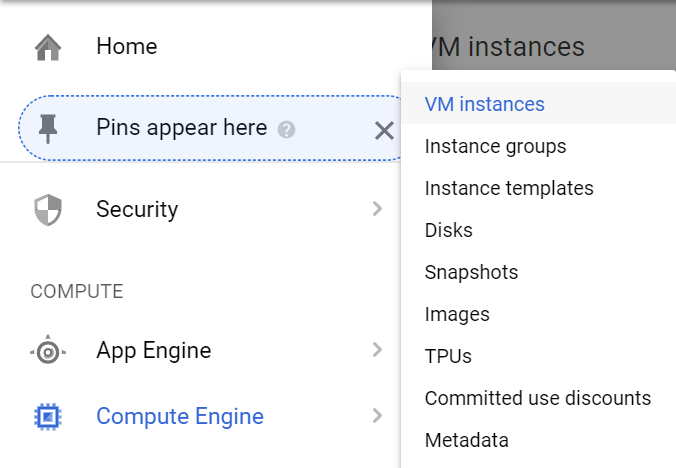
Task: Go to Disks in Compute Engine menu
Action: pyautogui.click(x=449, y=230)
